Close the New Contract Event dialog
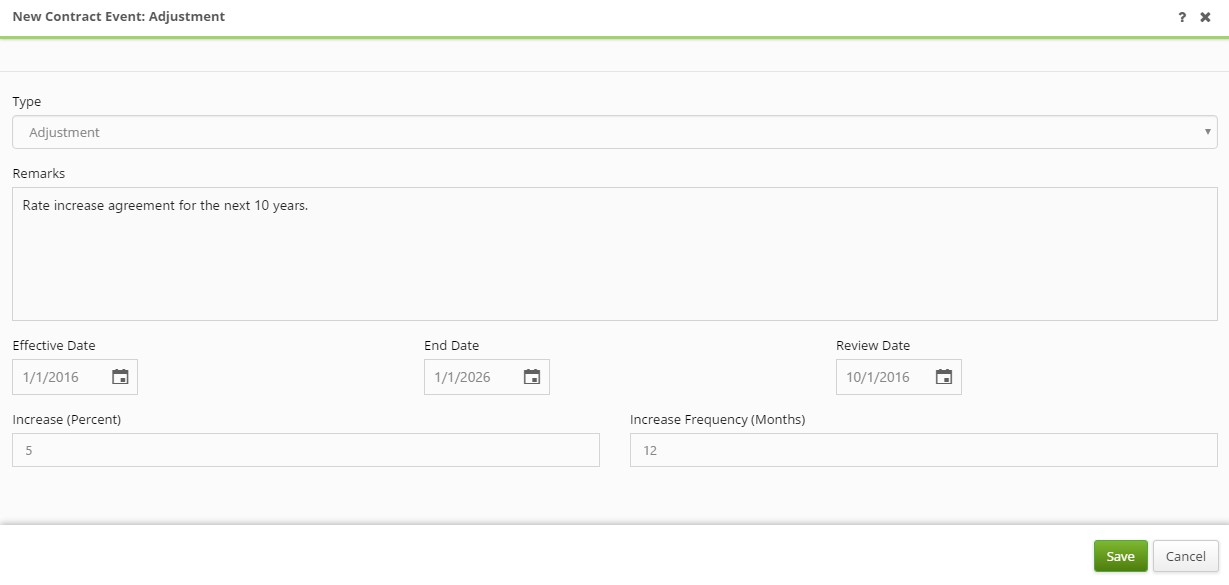Image resolution: width=1229 pixels, height=585 pixels. tap(1205, 17)
